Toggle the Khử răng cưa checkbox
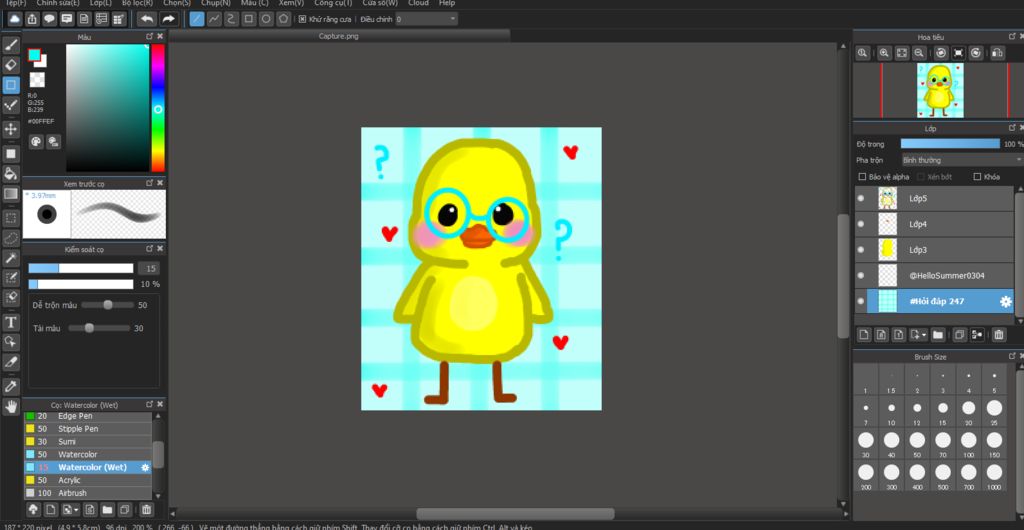1024x530 pixels. pyautogui.click(x=303, y=19)
